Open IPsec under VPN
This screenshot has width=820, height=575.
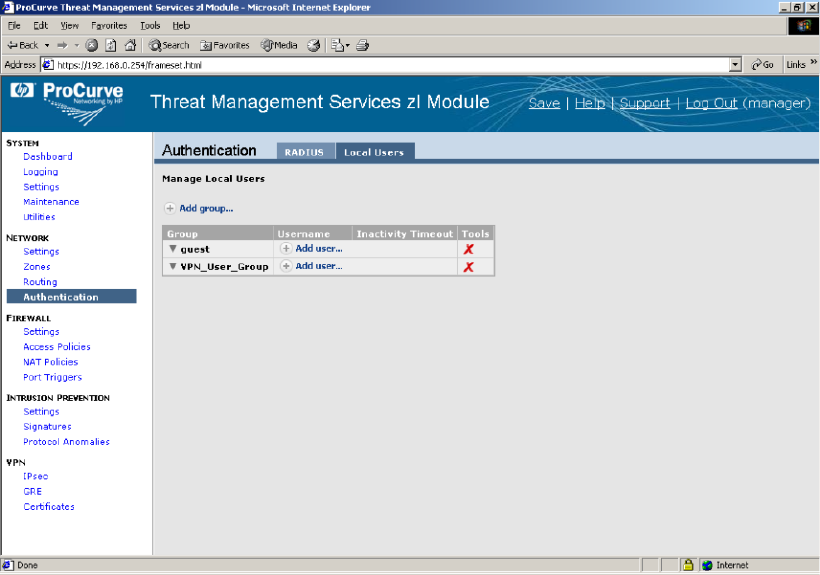pos(35,477)
